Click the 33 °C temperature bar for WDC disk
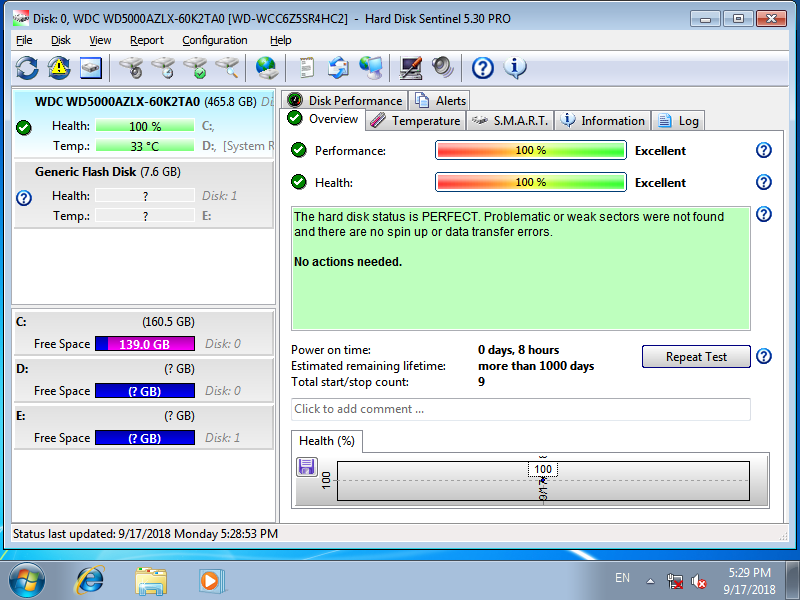 click(145, 146)
